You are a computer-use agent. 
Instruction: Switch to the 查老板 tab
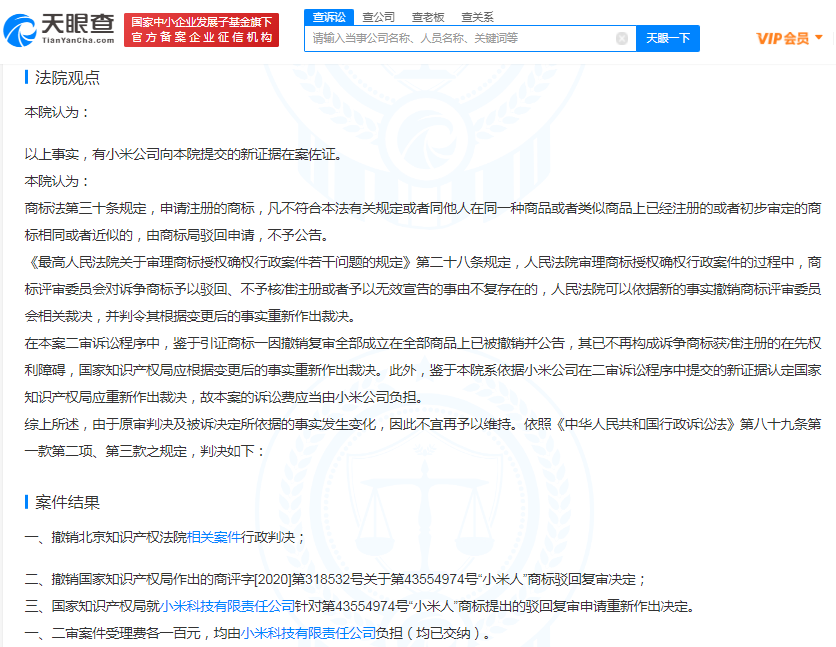428,17
